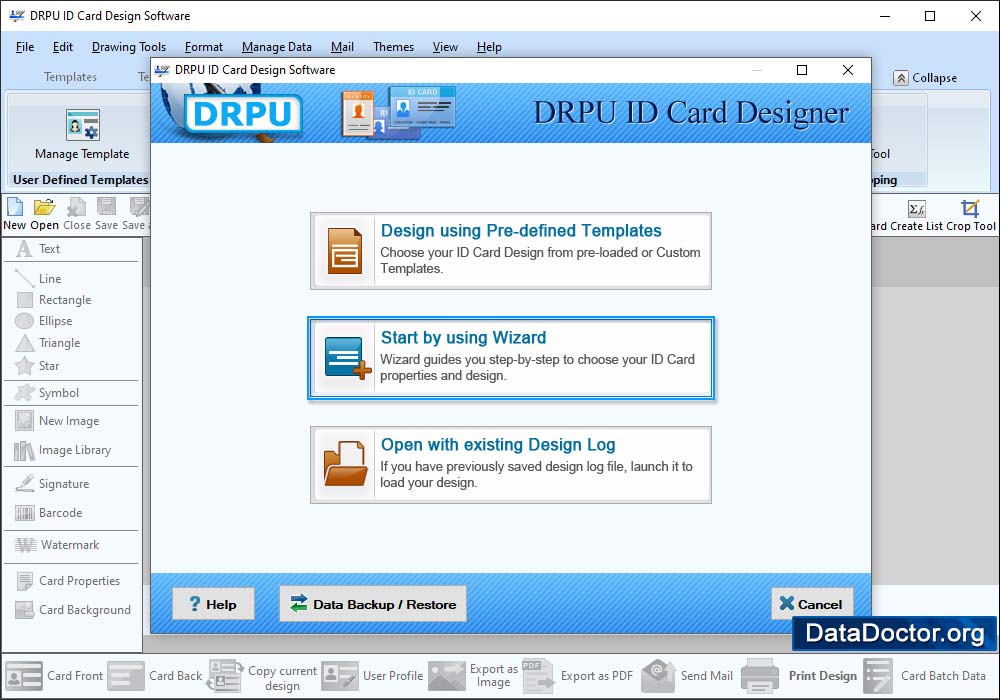This screenshot has width=1000, height=700.
Task: Open Card Properties
Action: (x=68, y=581)
